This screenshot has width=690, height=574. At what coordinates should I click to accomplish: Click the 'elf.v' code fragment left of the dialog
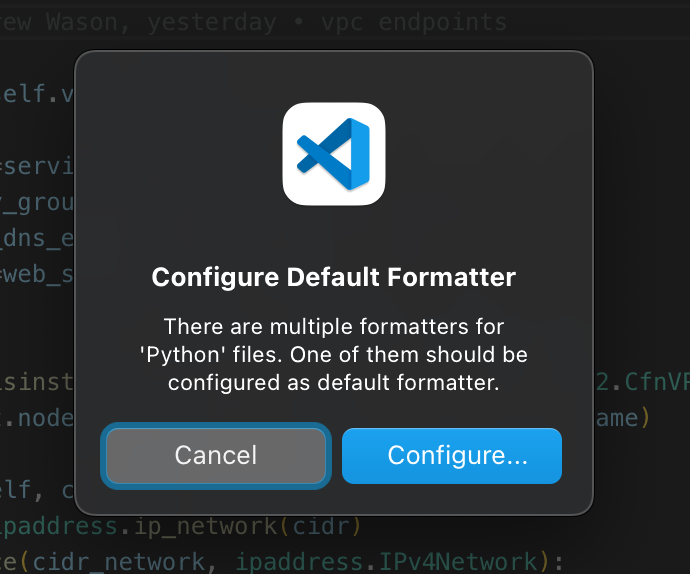(x=37, y=94)
